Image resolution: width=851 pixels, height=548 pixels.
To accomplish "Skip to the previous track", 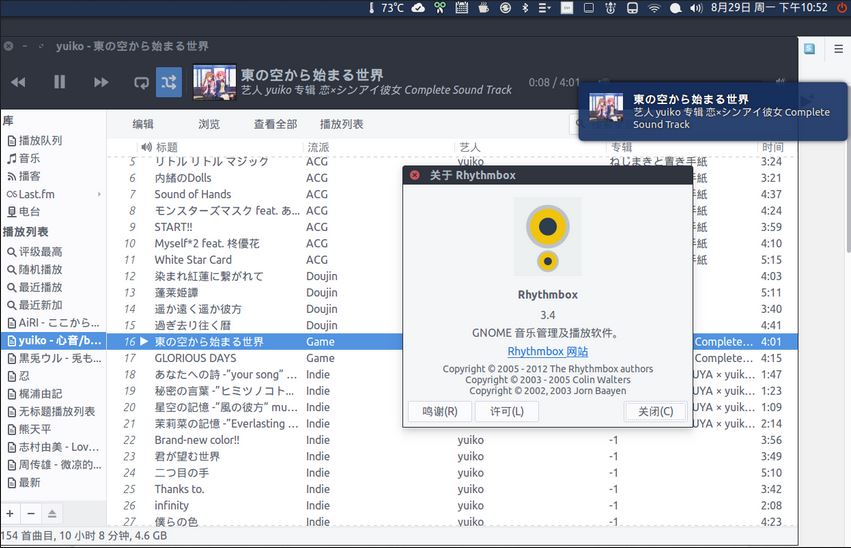I will [x=18, y=82].
